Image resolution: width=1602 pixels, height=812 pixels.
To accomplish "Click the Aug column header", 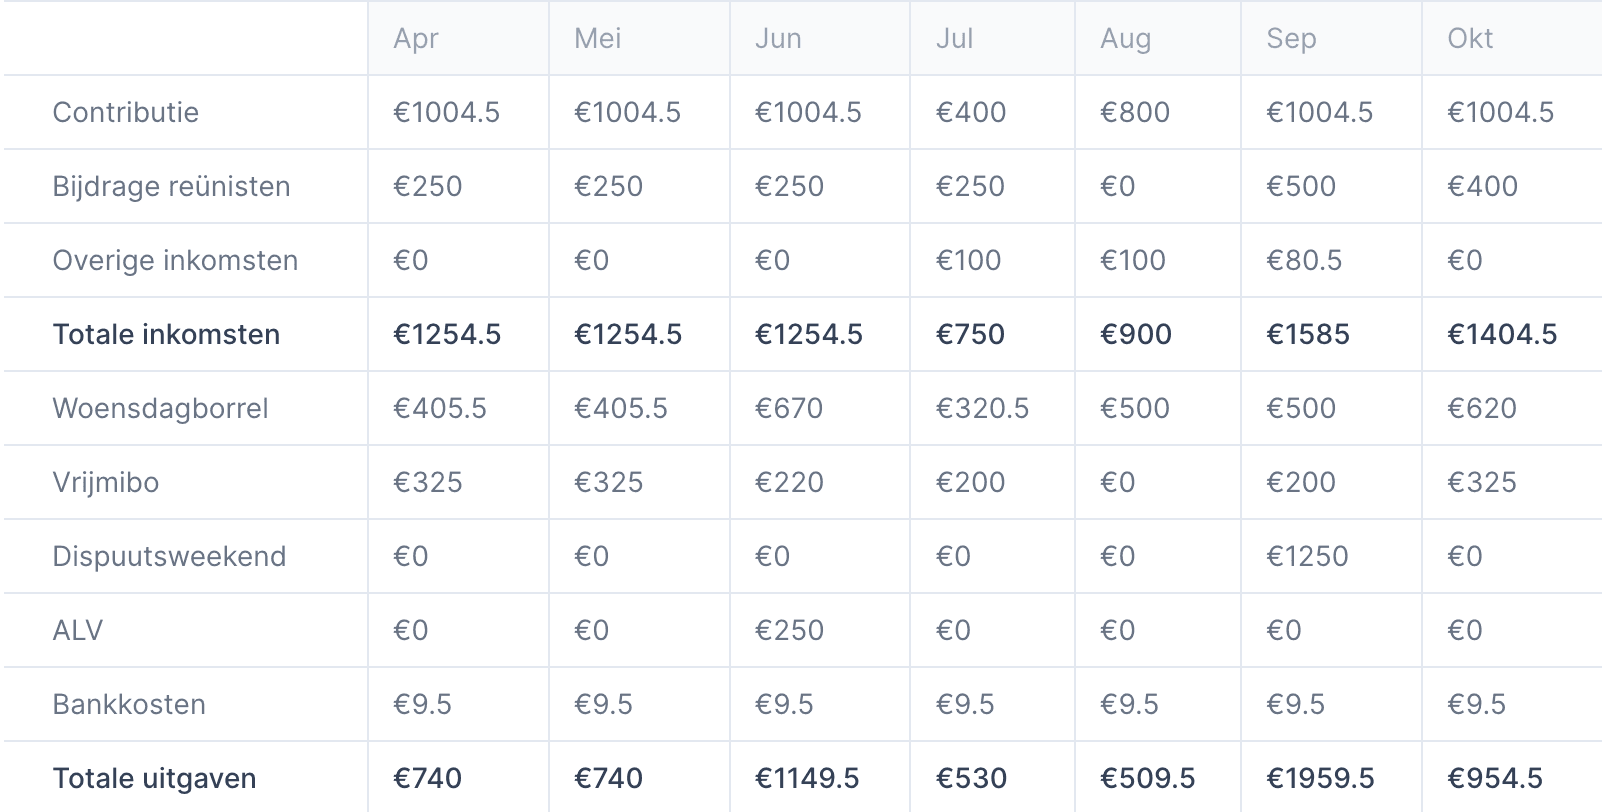I will coord(1126,39).
